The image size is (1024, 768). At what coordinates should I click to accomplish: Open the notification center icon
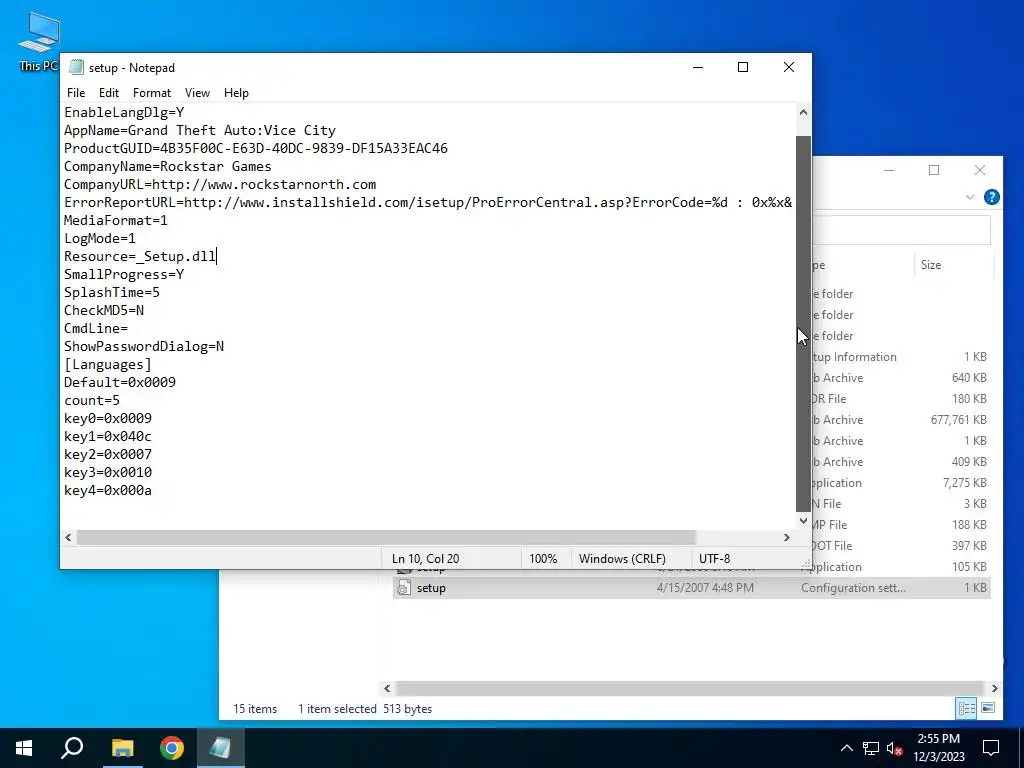(991, 748)
